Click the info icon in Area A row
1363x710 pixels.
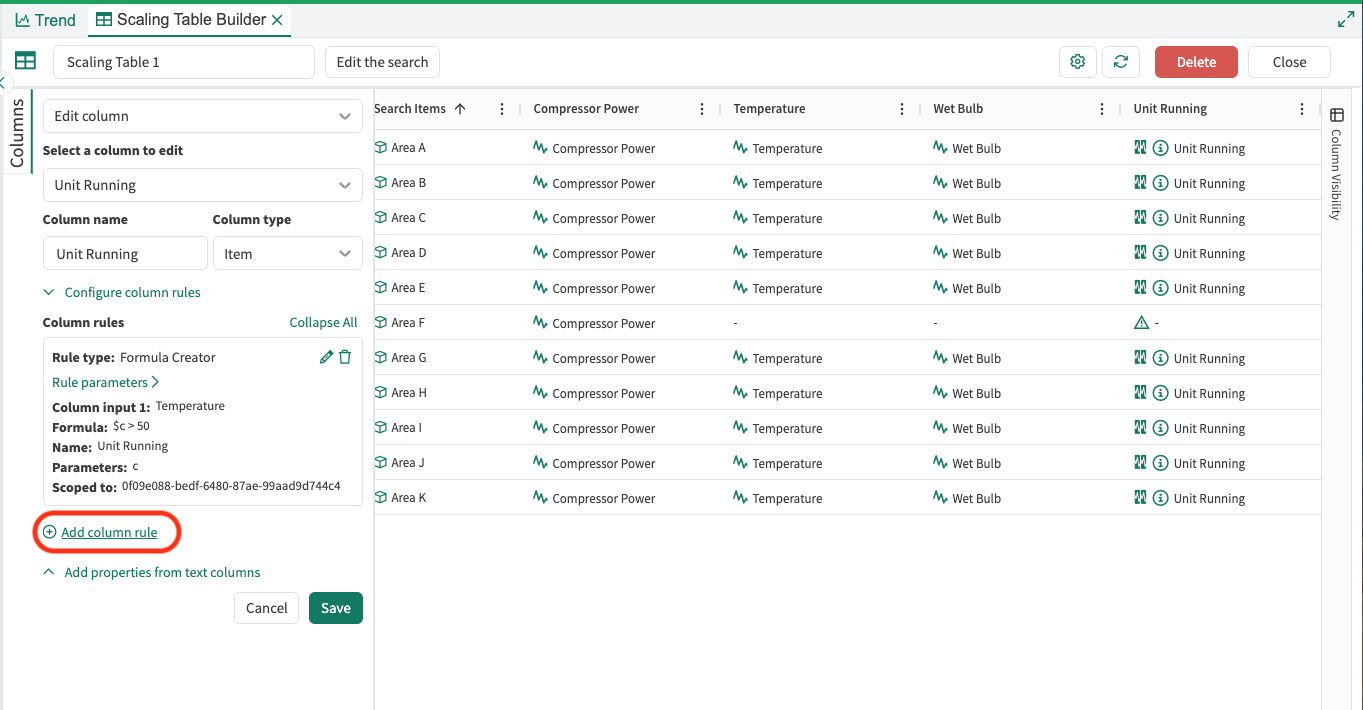(1160, 148)
